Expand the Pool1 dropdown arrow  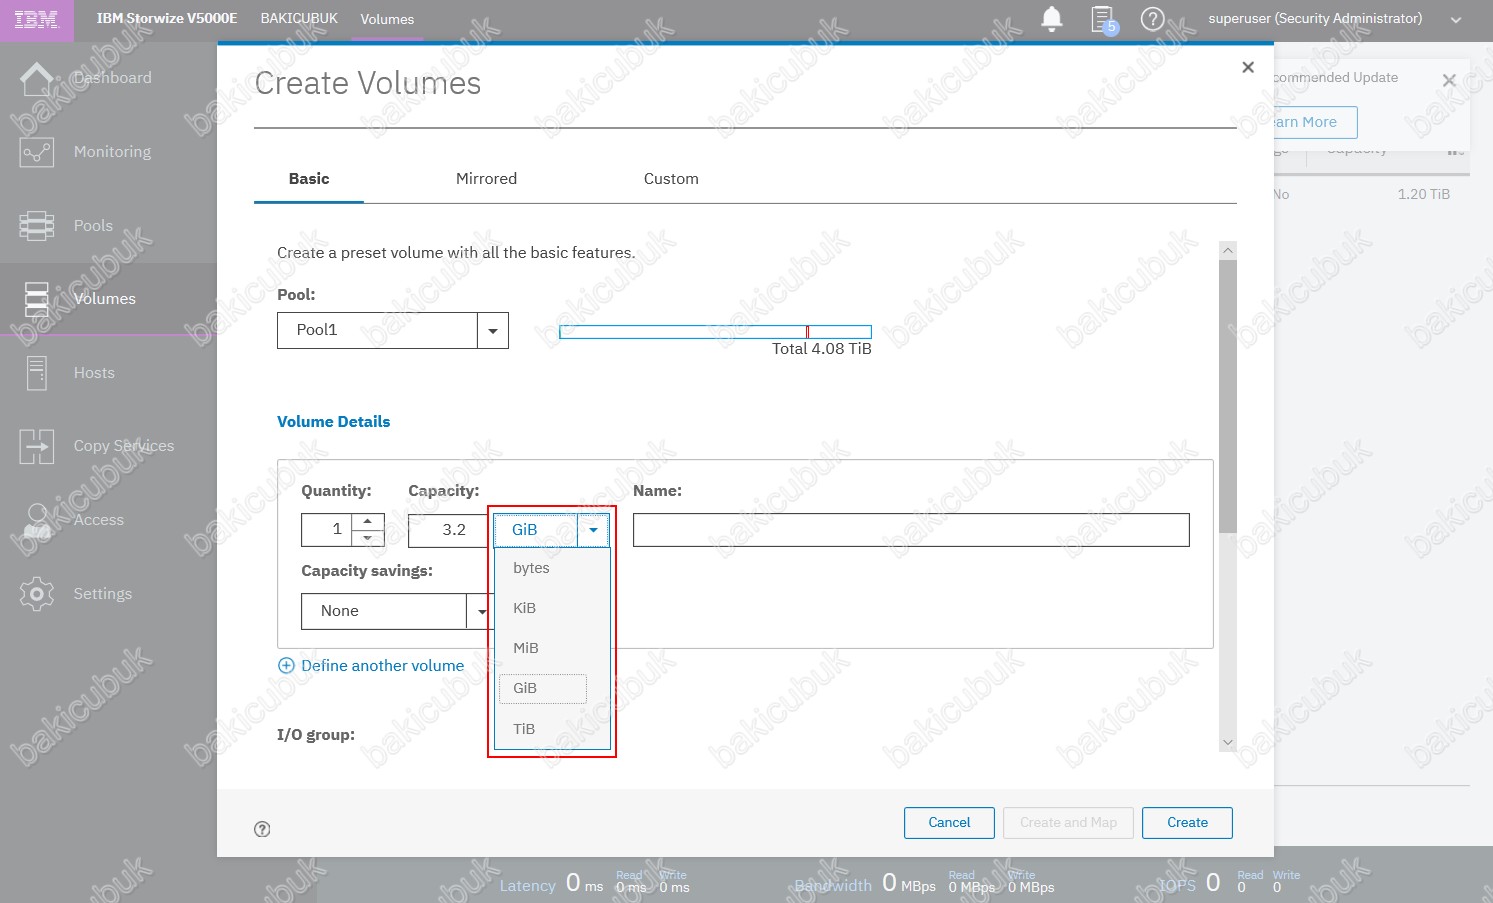pos(493,331)
